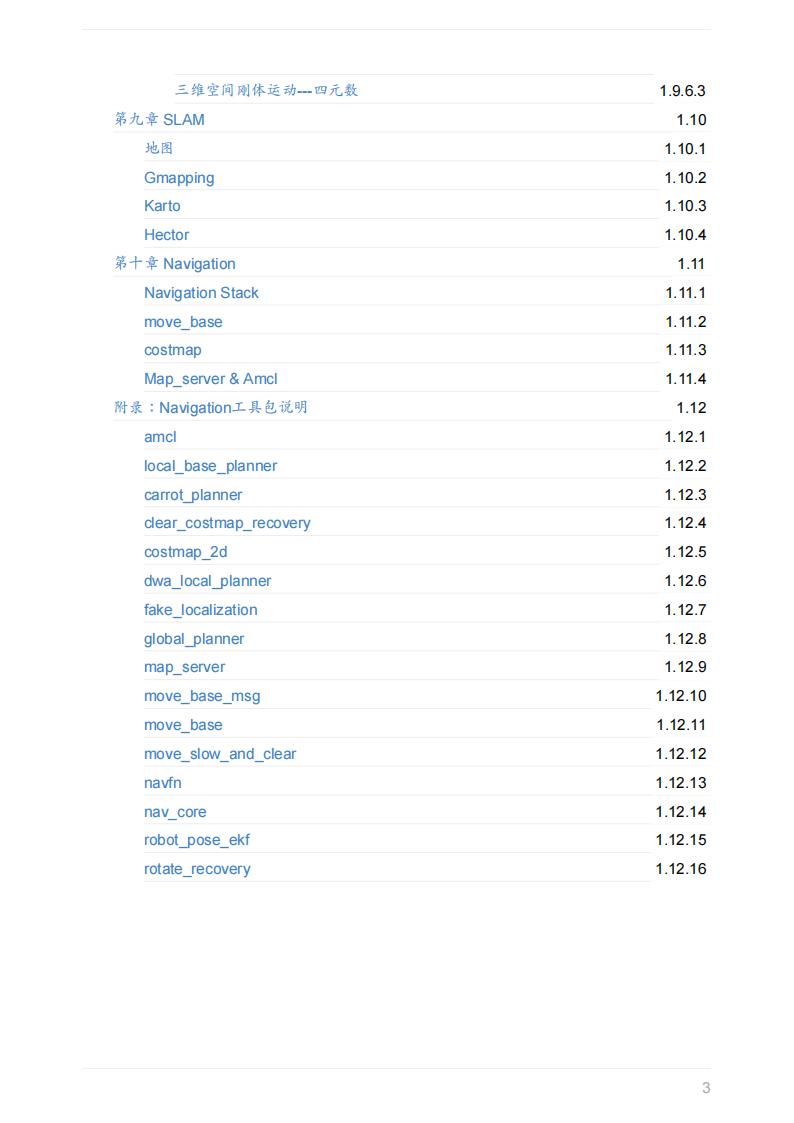Open move_slow_and_clear section

[220, 754]
